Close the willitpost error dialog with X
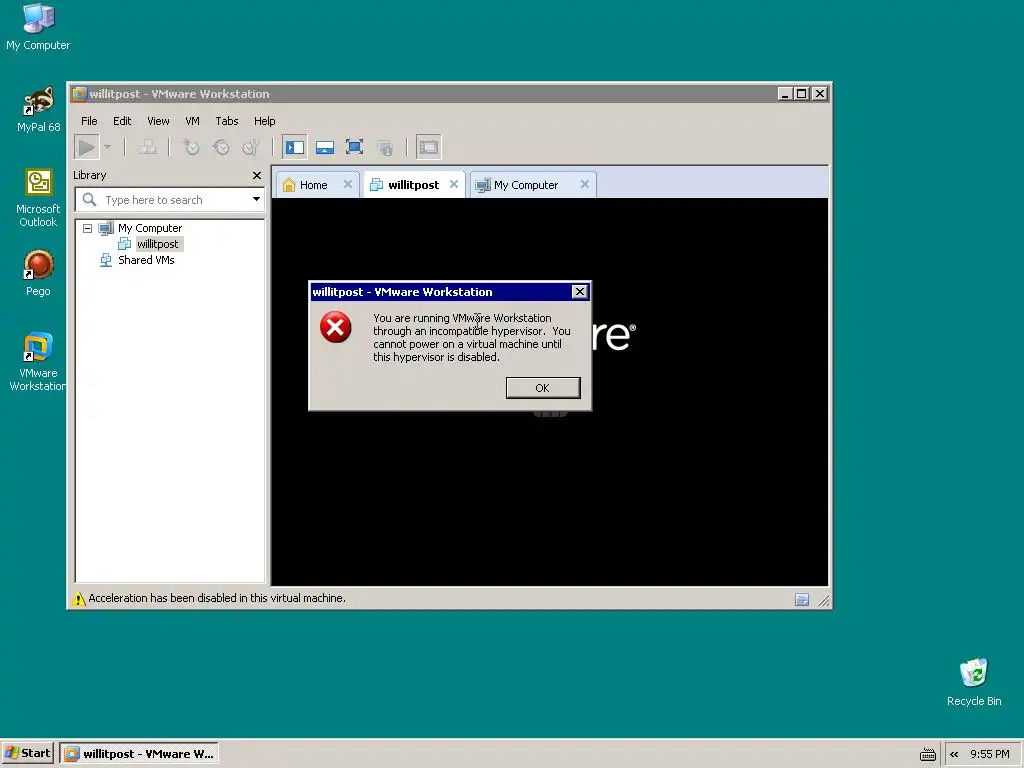 pyautogui.click(x=579, y=292)
